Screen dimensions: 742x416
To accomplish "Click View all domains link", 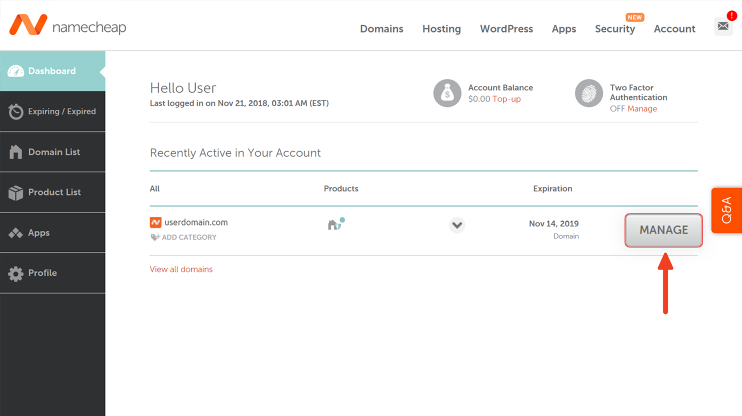I will click(x=181, y=269).
